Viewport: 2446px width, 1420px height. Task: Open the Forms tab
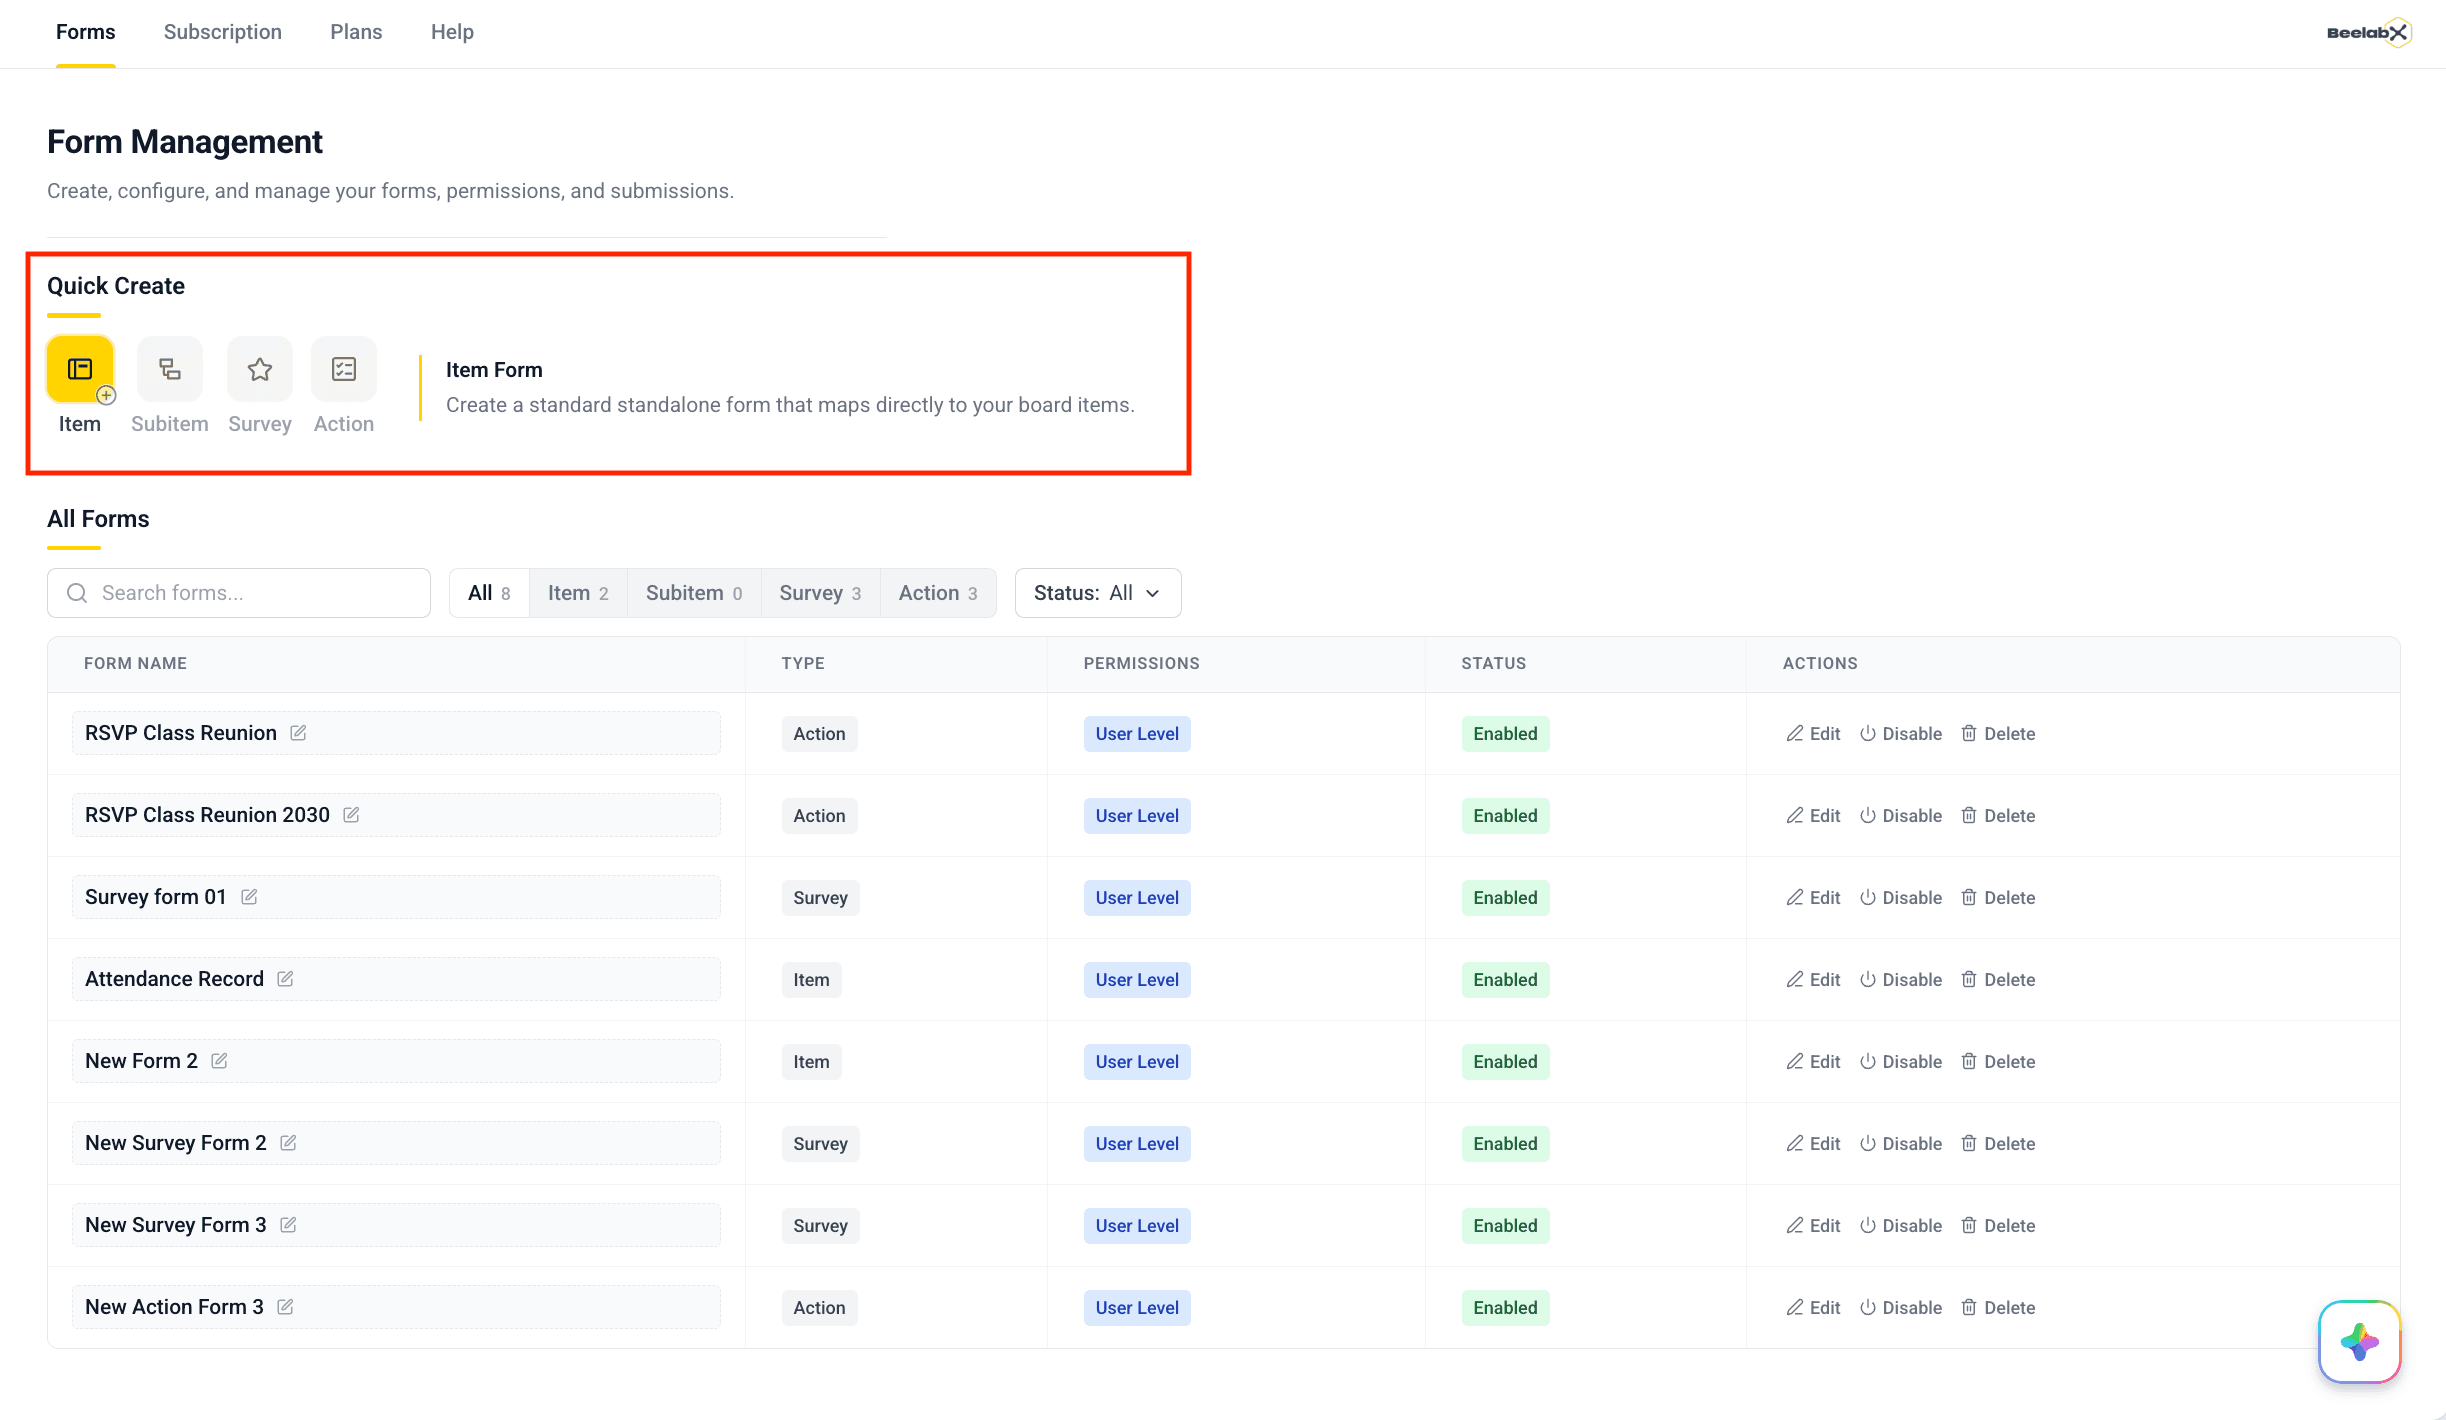click(86, 32)
